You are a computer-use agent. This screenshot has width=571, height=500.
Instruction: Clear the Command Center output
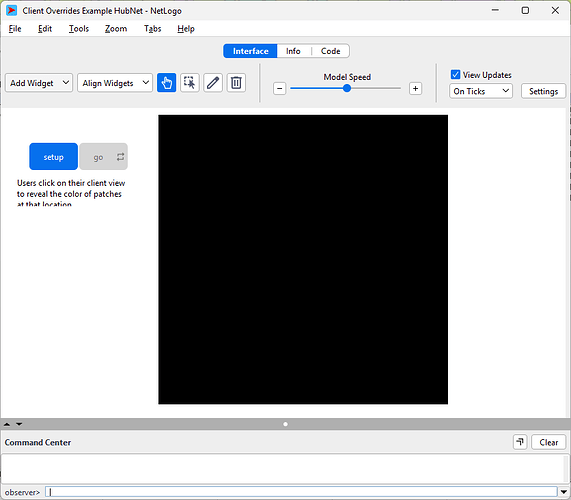point(548,442)
